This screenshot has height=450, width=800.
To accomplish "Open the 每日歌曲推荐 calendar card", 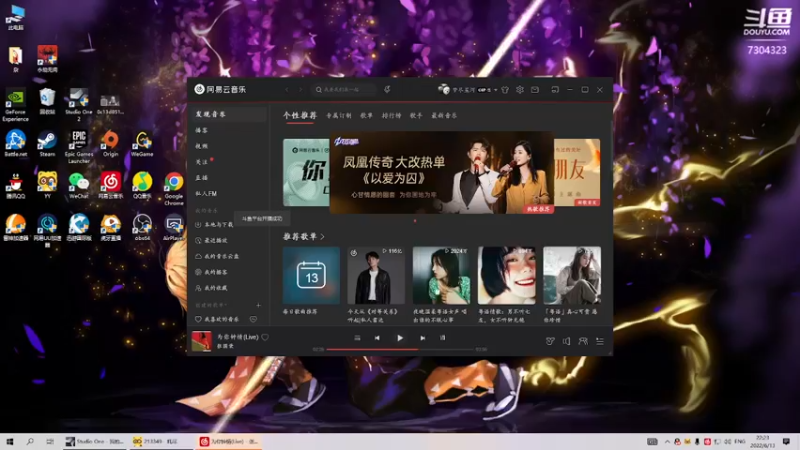I will [311, 276].
